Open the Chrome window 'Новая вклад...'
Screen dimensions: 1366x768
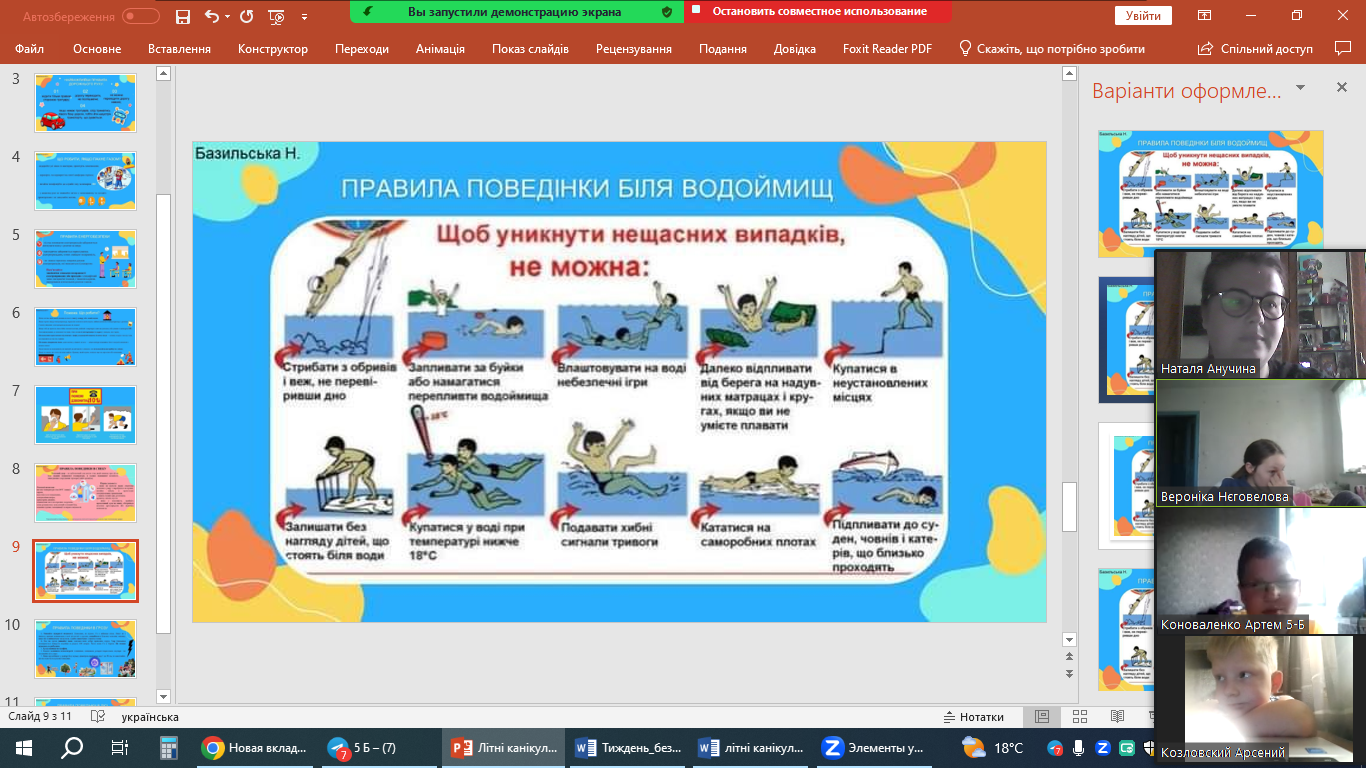254,747
